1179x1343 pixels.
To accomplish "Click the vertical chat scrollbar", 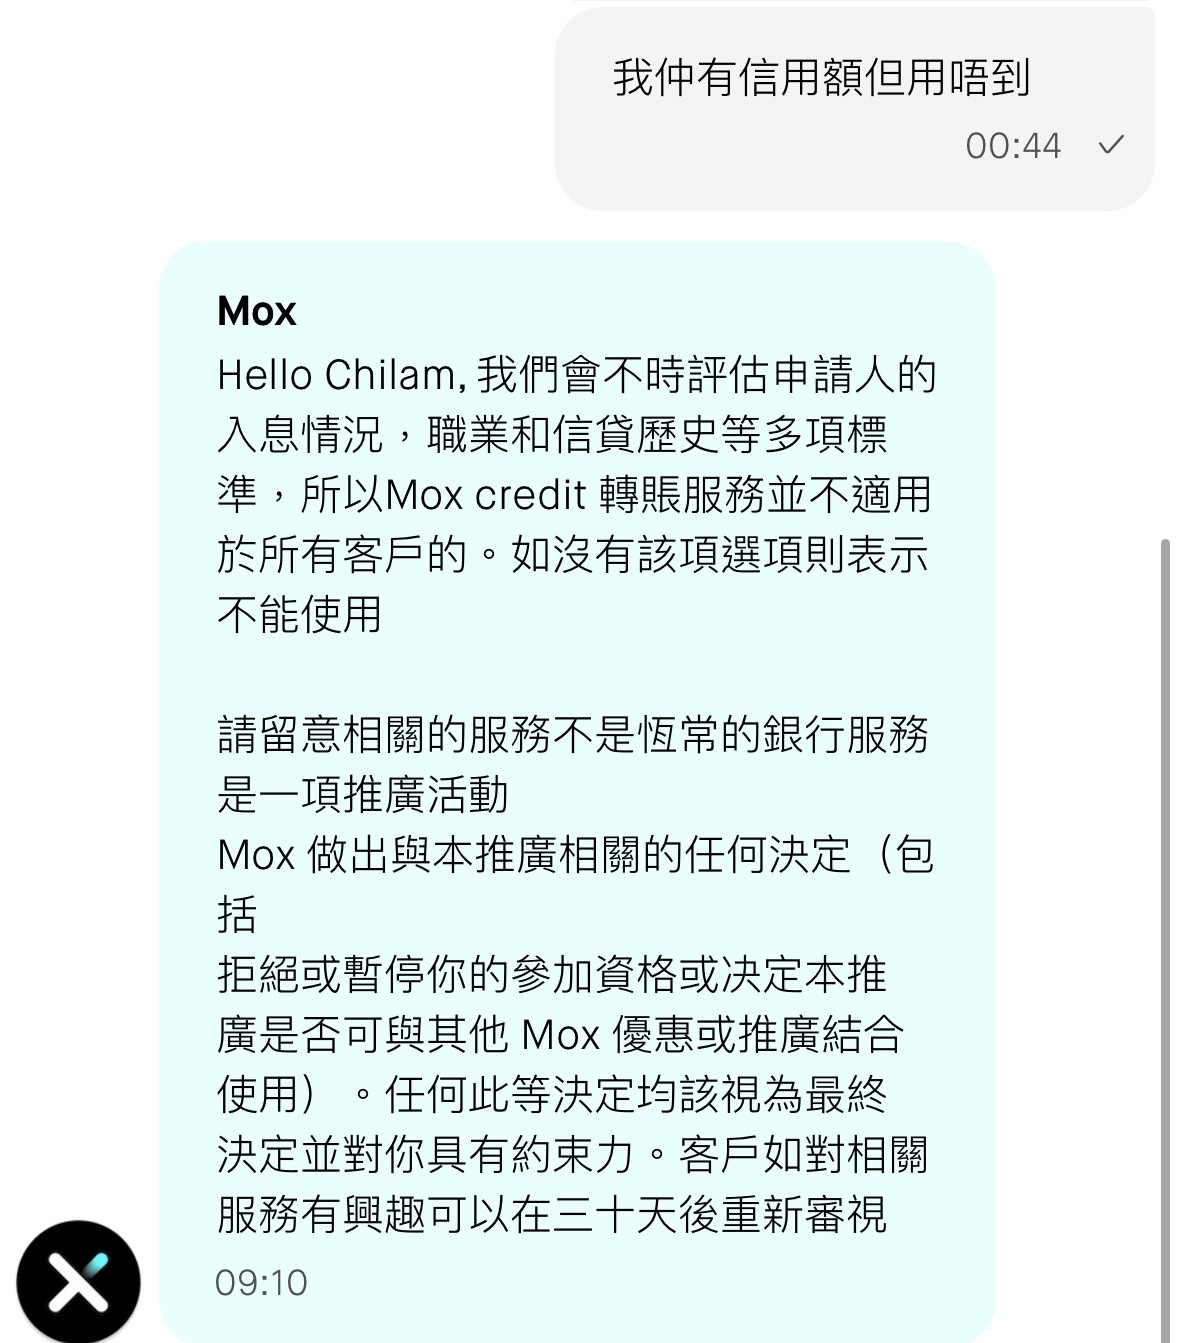I will pos(1165,940).
